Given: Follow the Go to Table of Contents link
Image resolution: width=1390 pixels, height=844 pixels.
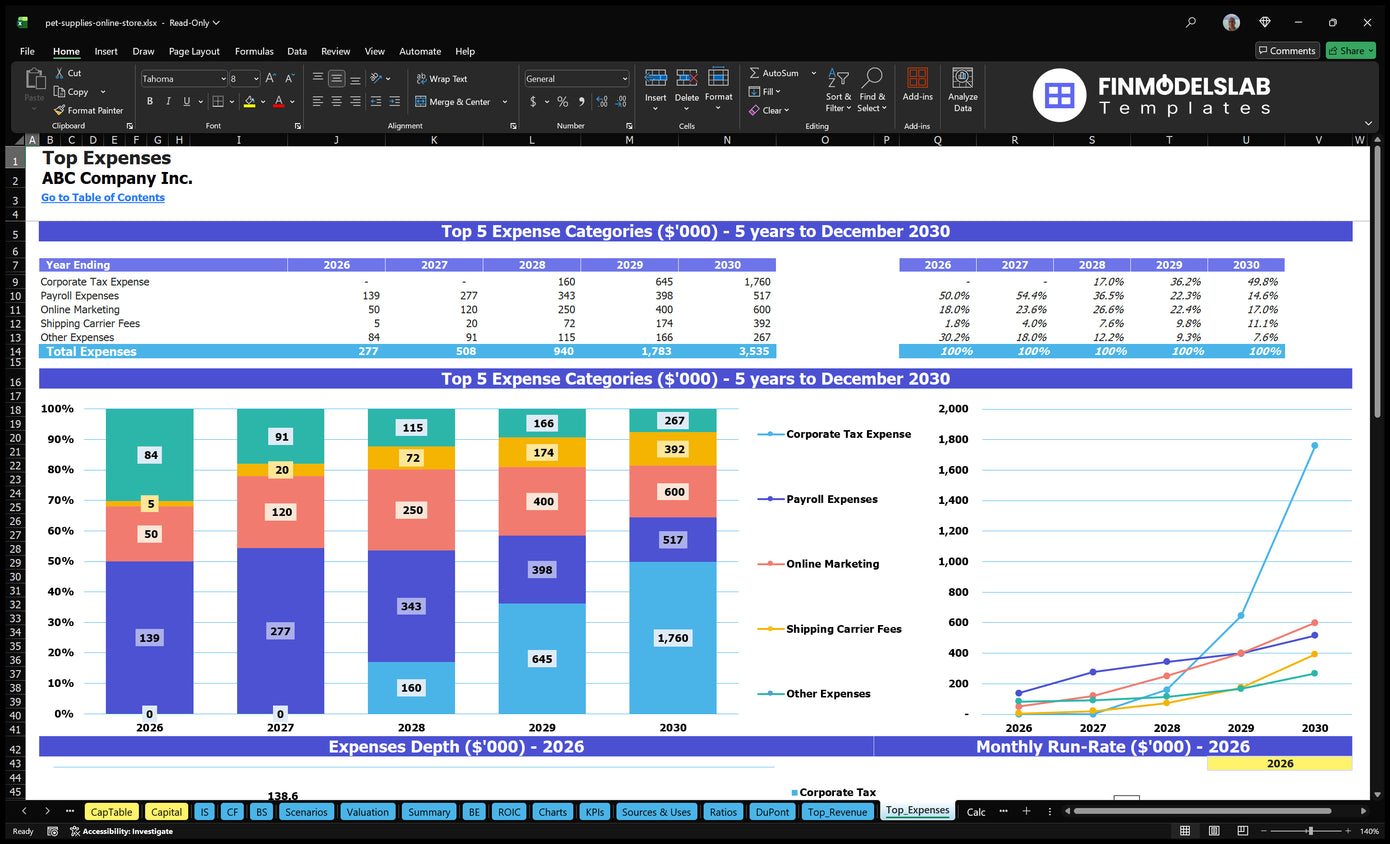Looking at the screenshot, I should click(x=102, y=197).
